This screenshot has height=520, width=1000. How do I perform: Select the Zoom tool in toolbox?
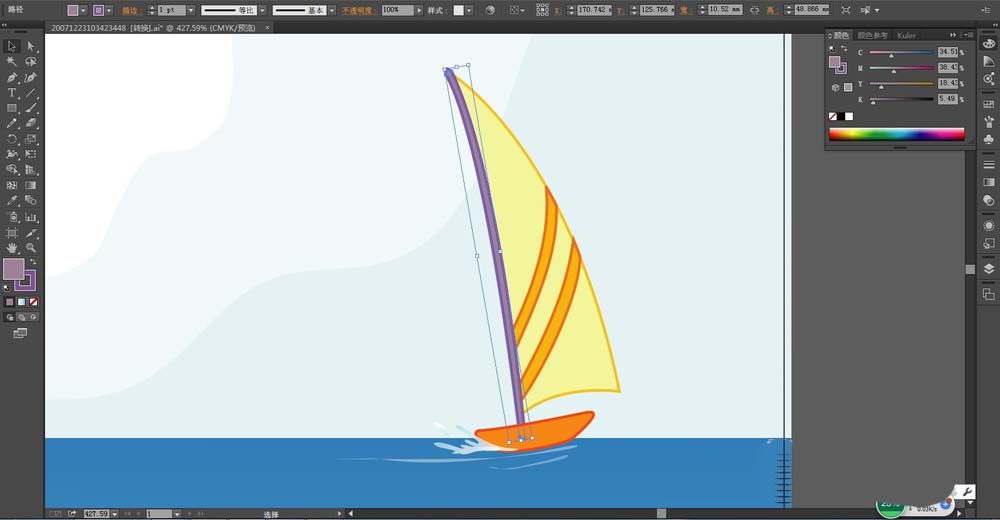point(31,248)
